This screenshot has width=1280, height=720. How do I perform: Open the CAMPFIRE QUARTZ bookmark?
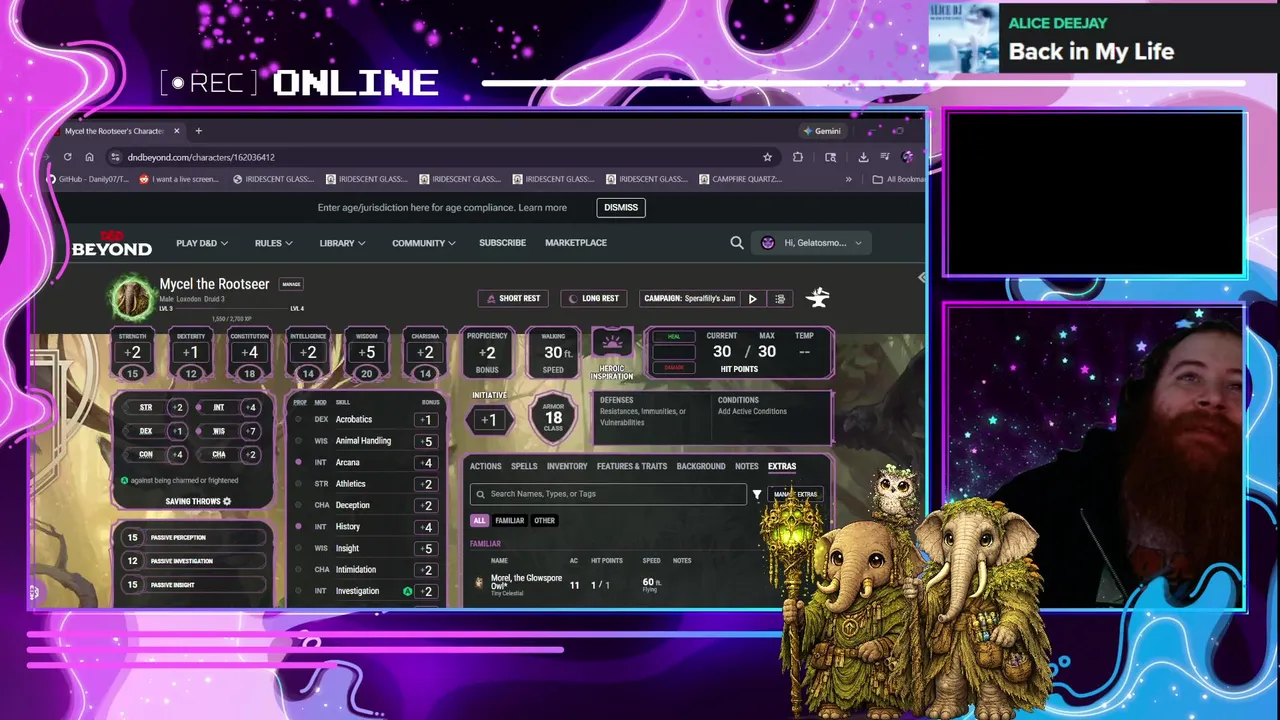tap(740, 179)
